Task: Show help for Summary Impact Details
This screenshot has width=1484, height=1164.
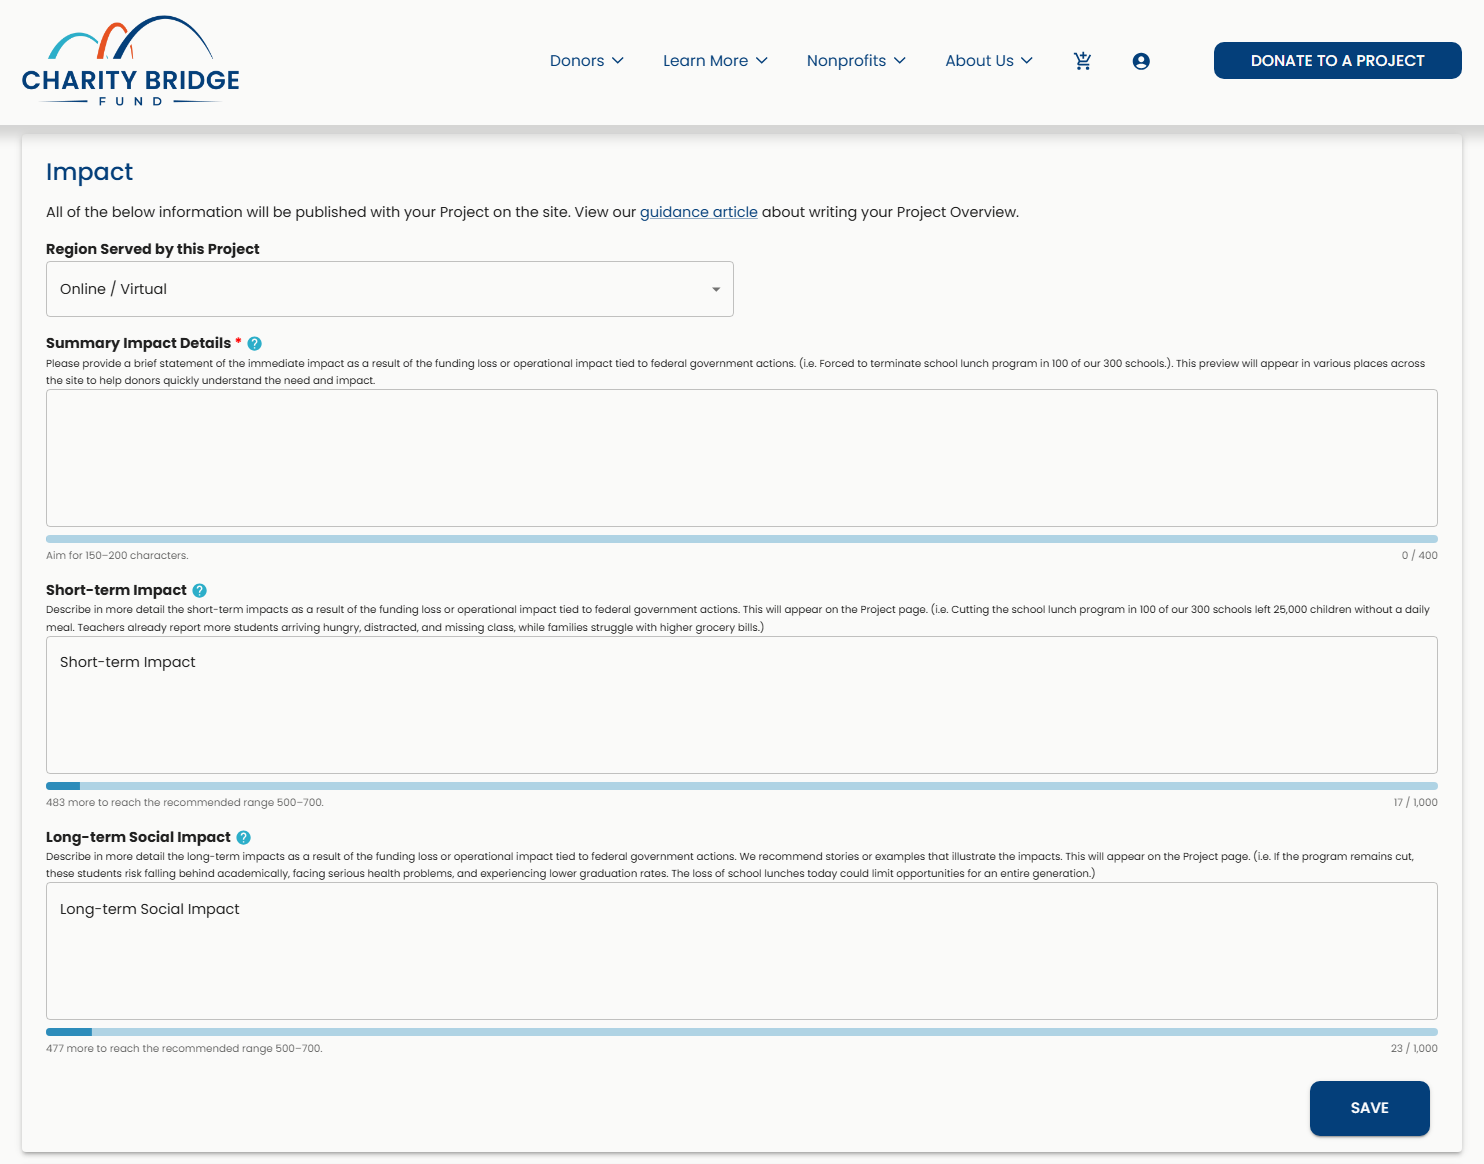Action: tap(255, 343)
